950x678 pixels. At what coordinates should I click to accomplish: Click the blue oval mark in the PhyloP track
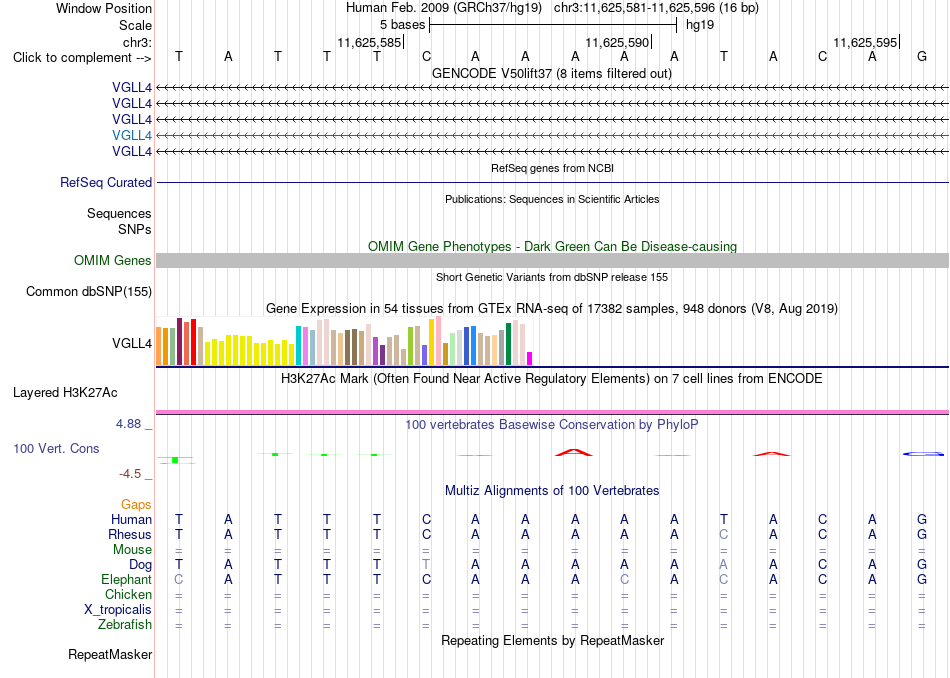tap(923, 454)
